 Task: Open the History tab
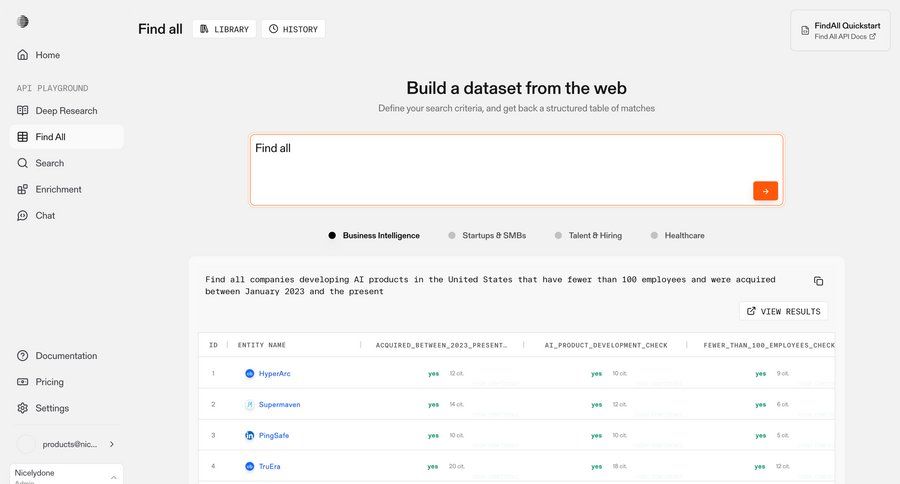tap(293, 29)
